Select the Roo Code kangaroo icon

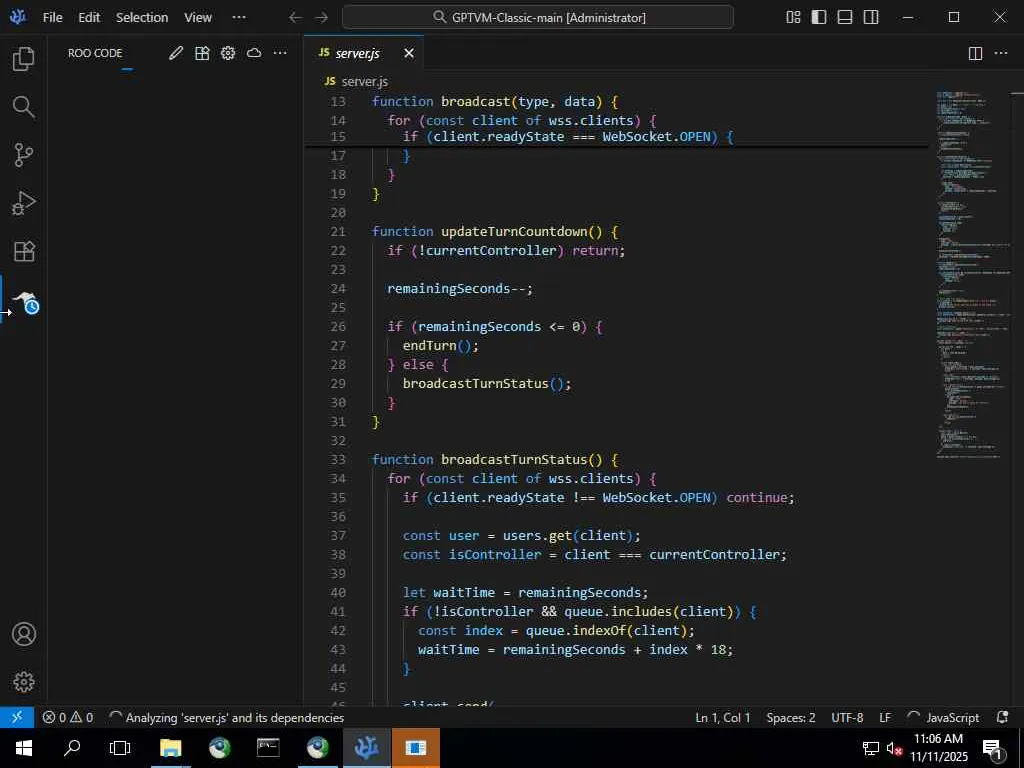pos(26,302)
